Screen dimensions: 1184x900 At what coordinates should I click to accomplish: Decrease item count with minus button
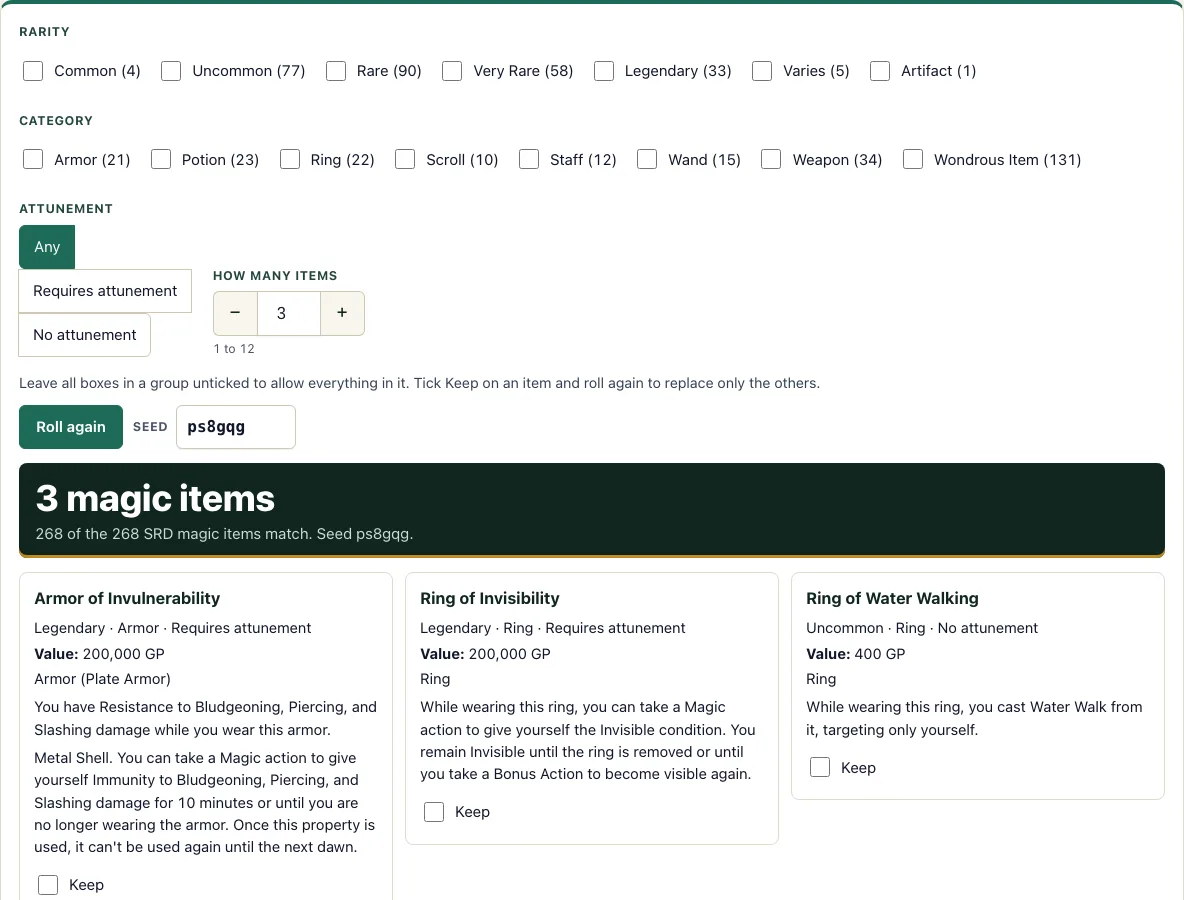click(236, 313)
